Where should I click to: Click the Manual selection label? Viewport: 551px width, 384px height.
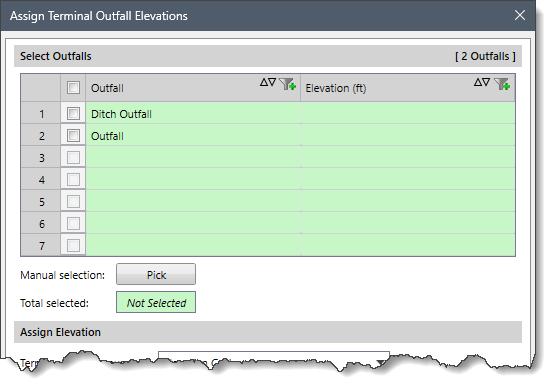63,275
